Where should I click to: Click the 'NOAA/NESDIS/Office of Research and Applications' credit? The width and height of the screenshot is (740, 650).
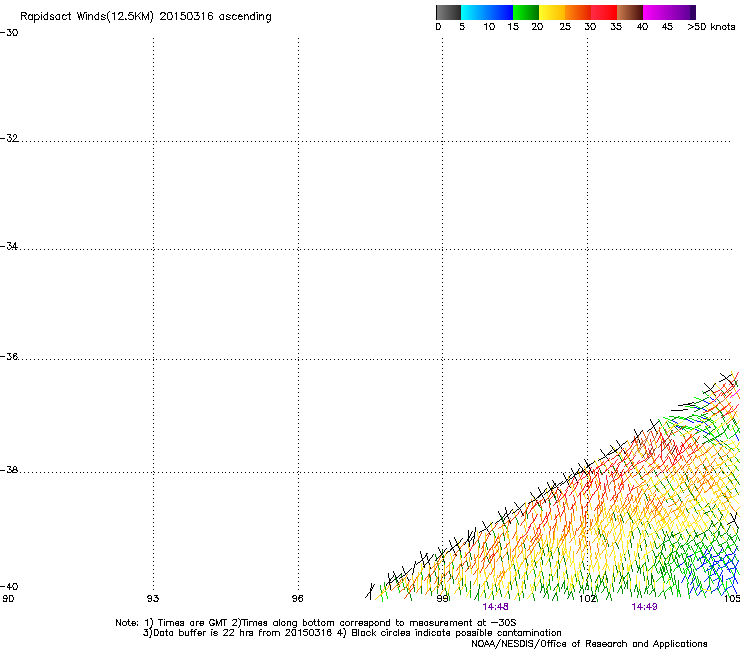click(589, 644)
